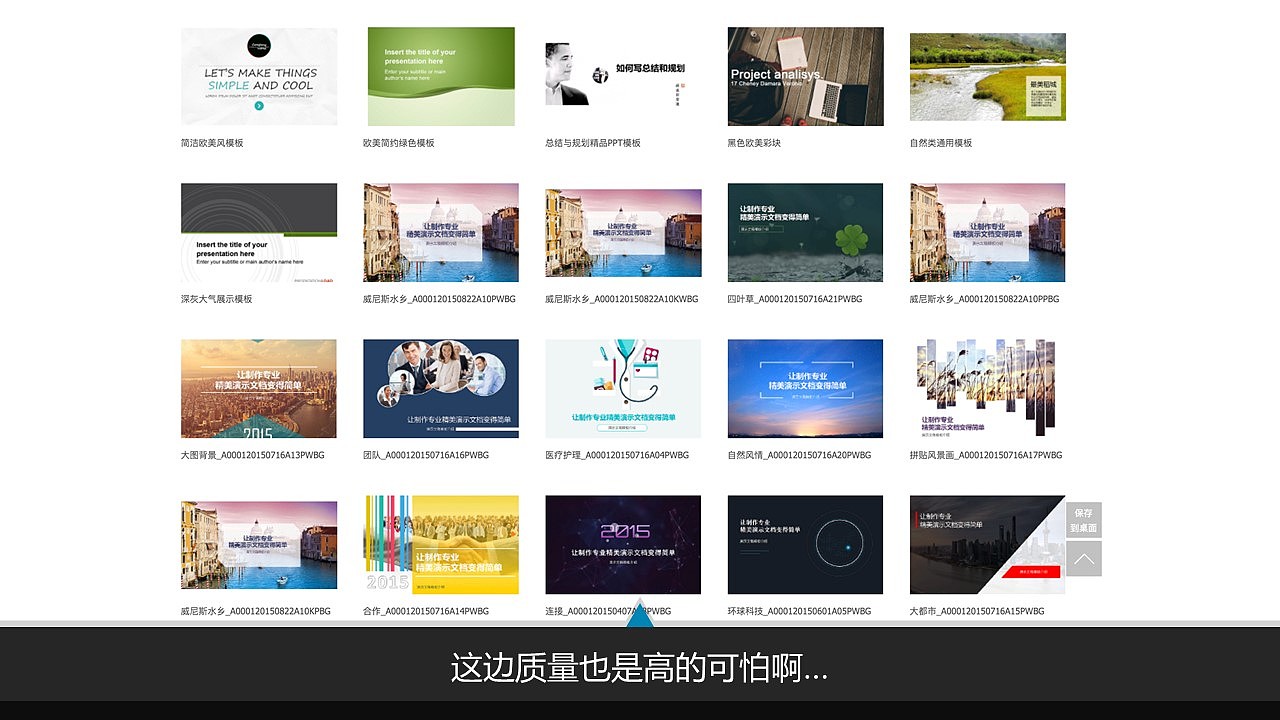1280x720 pixels.
Task: Collapse the panel with the up arrow chevron
Action: [x=1085, y=559]
